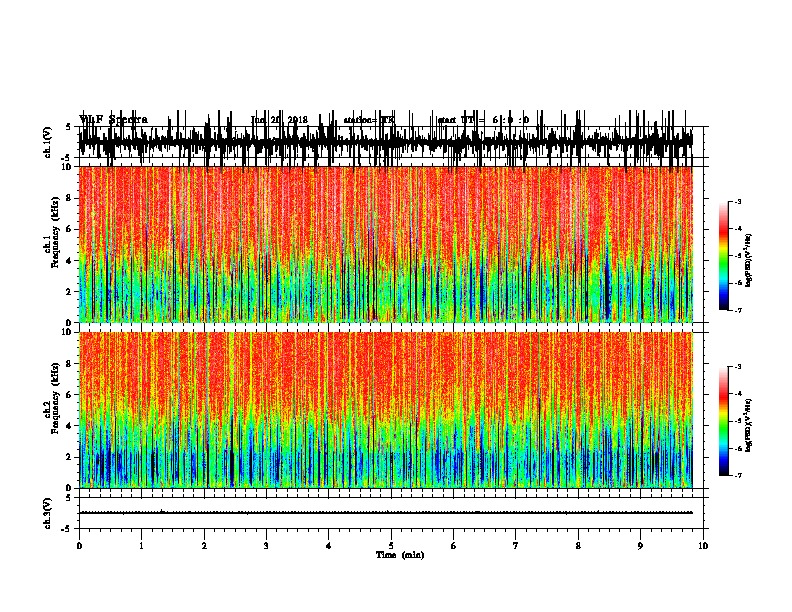Click the '7' tick on the time axis
The width and height of the screenshot is (792, 612).
click(516, 546)
